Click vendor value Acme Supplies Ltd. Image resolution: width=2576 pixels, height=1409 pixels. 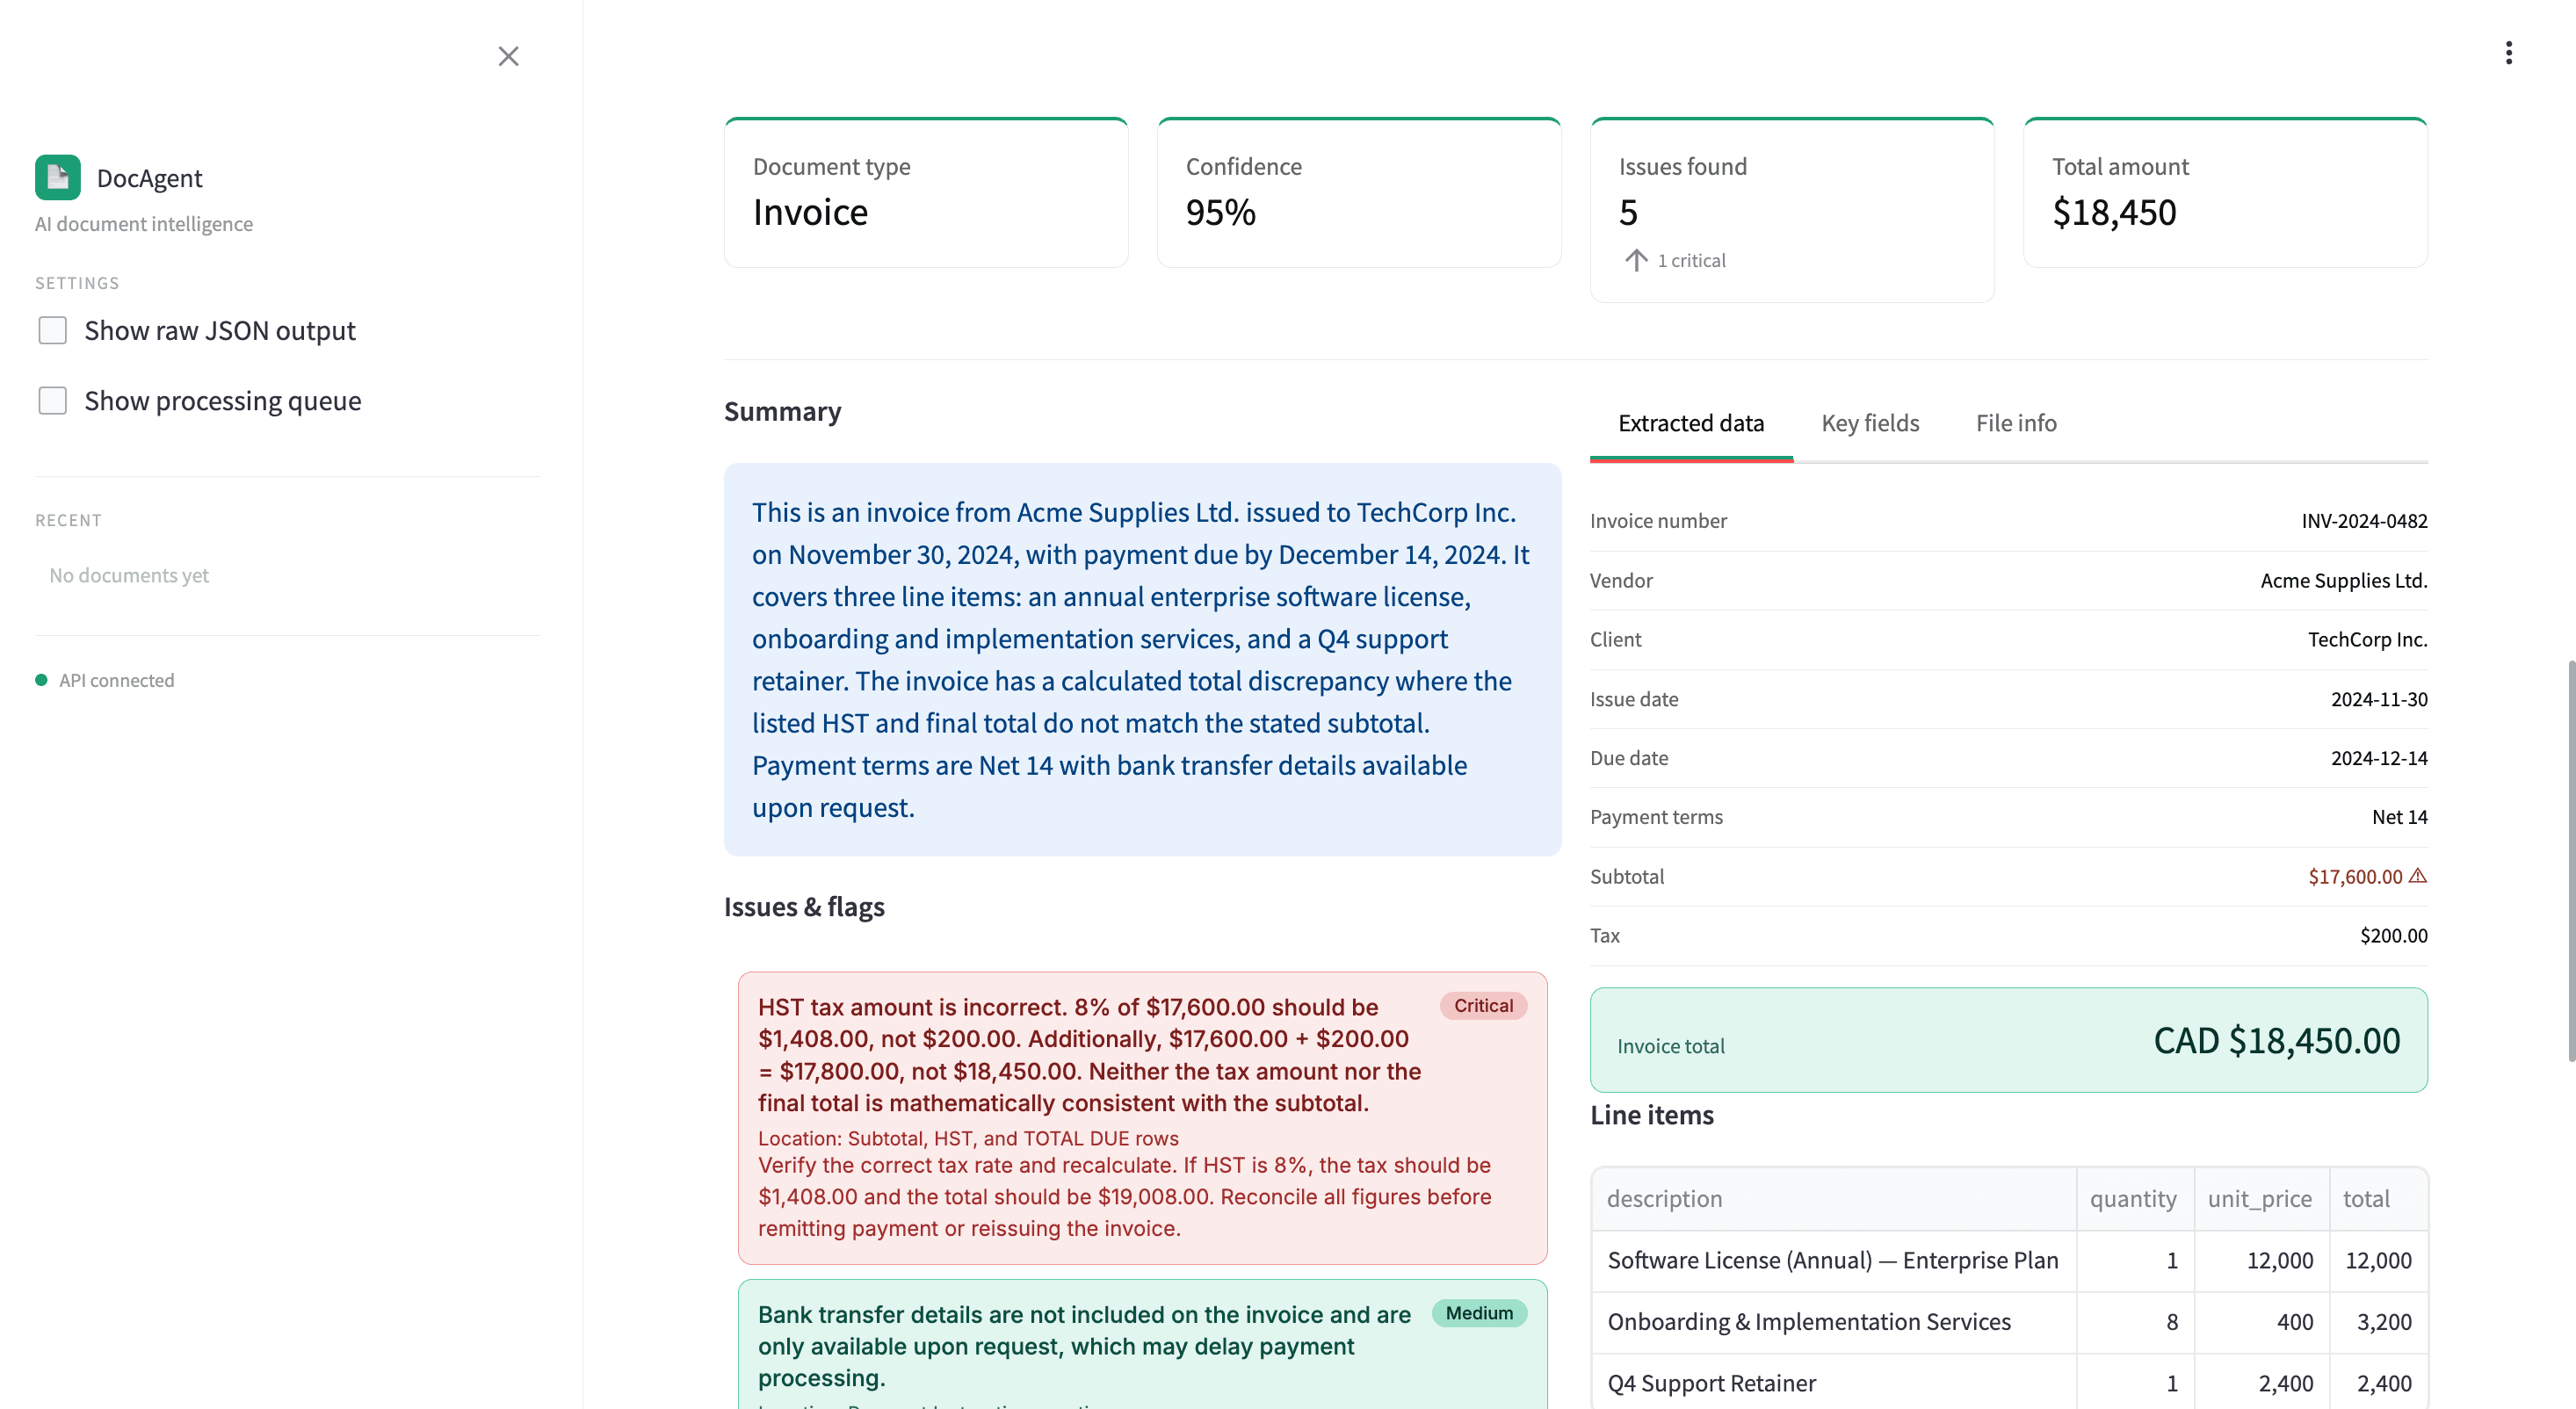click(x=2343, y=580)
